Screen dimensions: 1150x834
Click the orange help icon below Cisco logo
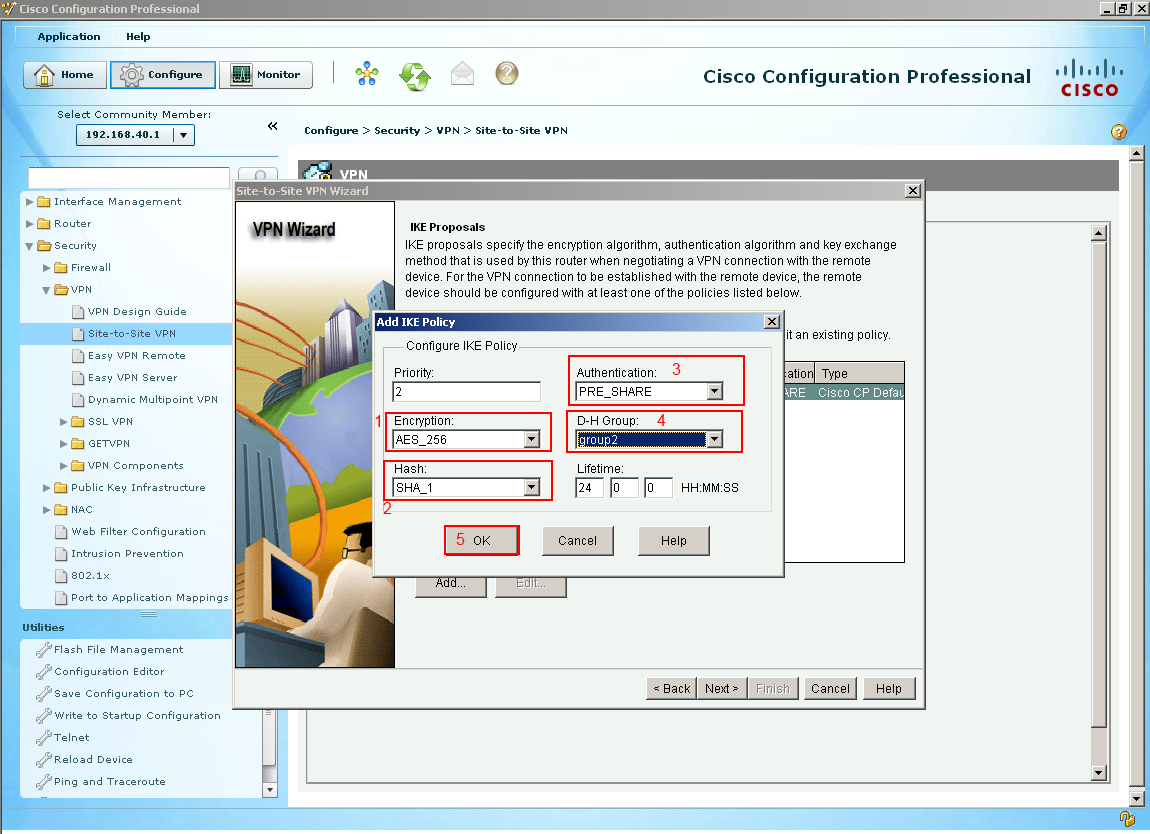coord(1118,132)
